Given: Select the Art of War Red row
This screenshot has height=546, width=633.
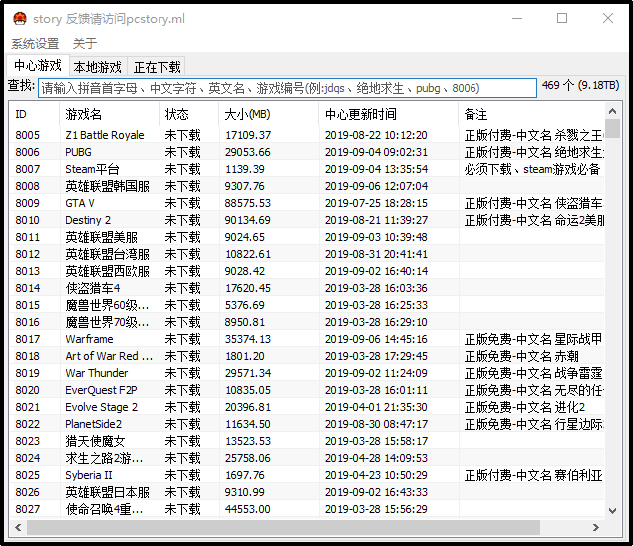Looking at the screenshot, I should [x=307, y=356].
